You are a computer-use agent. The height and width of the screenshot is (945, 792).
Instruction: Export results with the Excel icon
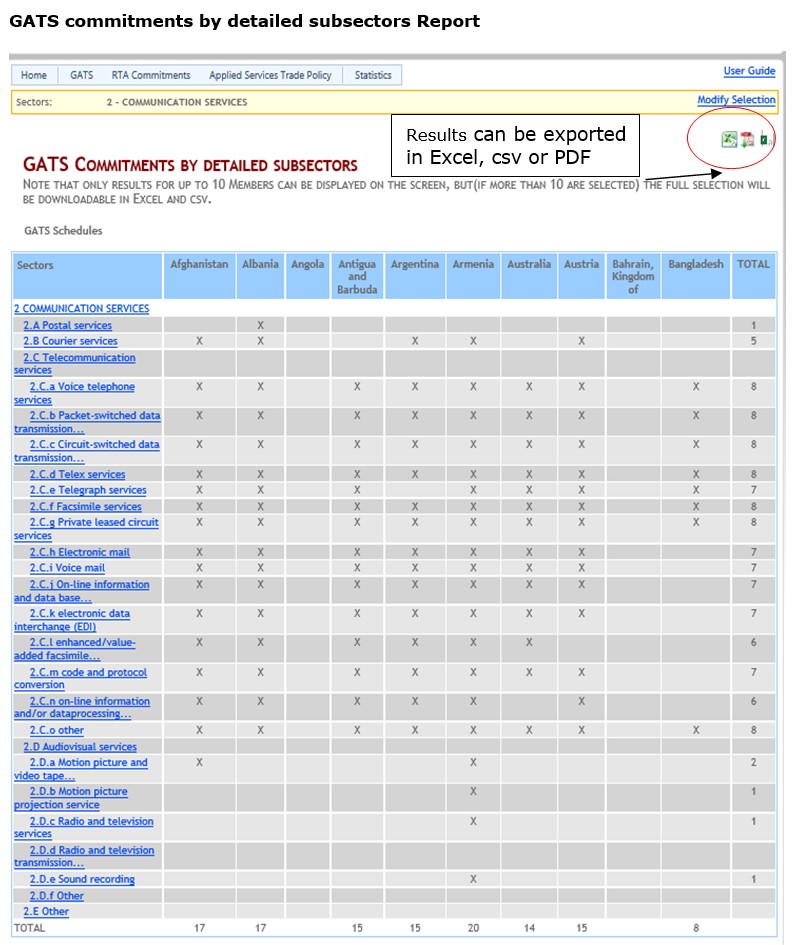[729, 140]
